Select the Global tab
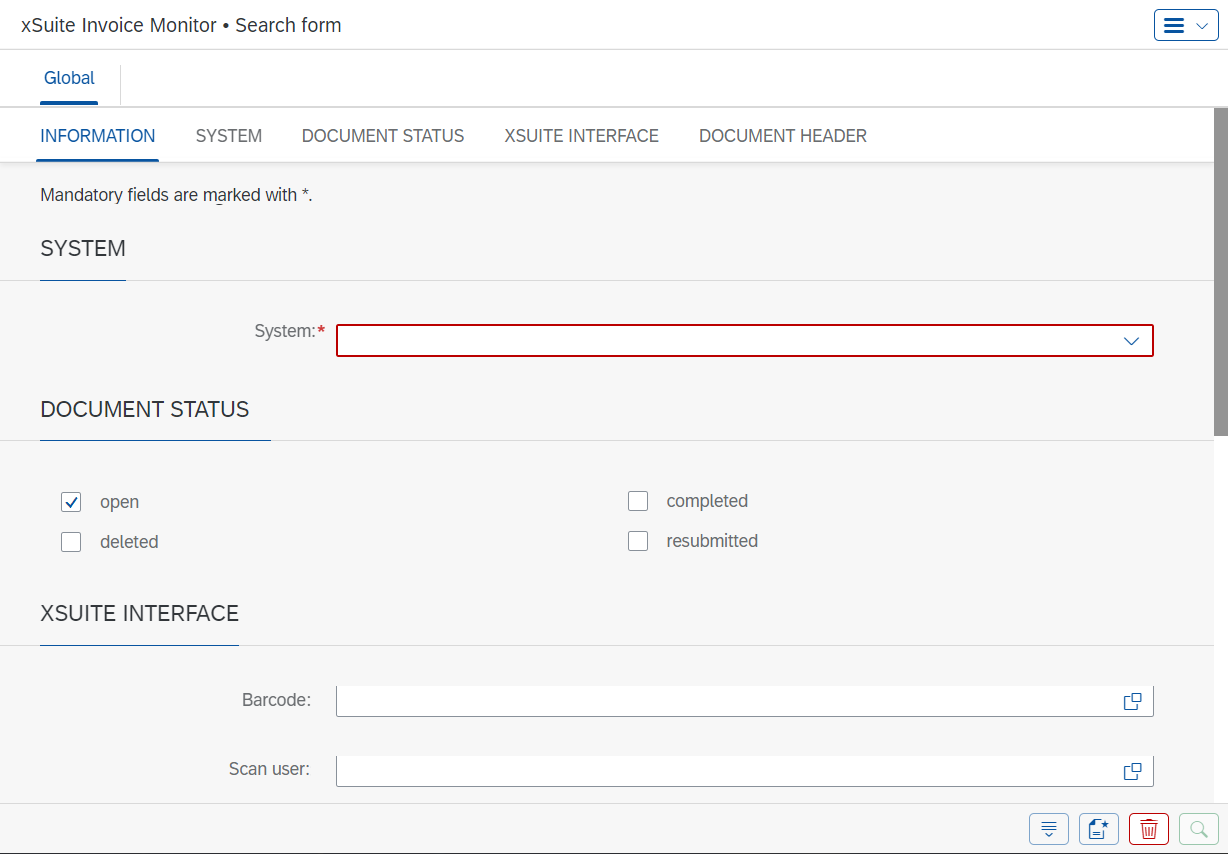Screen dimensions: 1228x854 tap(69, 77)
